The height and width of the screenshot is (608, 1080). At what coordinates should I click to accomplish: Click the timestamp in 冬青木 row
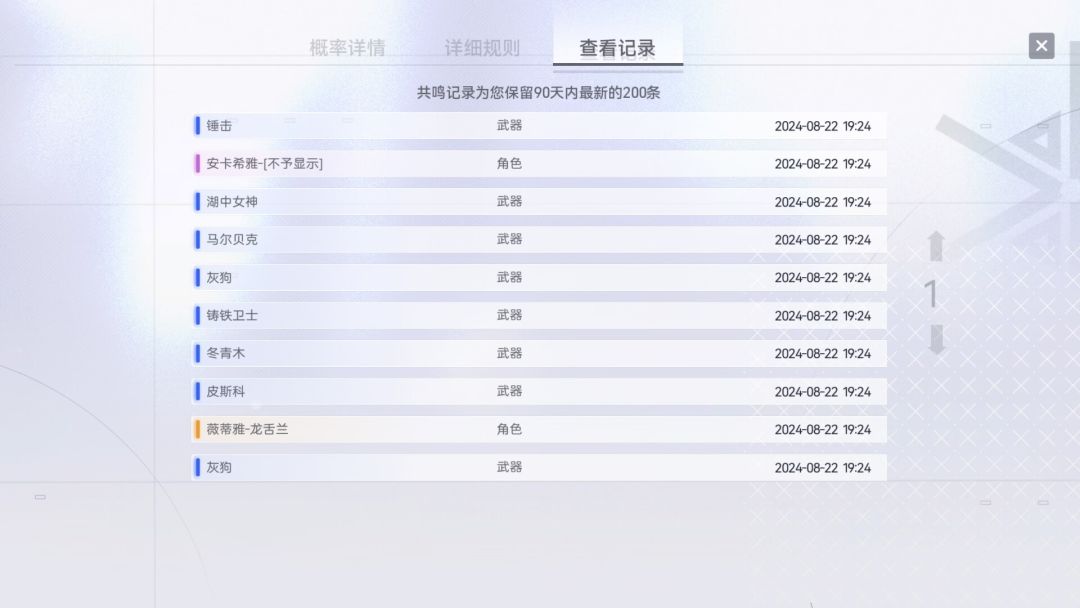pyautogui.click(x=822, y=354)
